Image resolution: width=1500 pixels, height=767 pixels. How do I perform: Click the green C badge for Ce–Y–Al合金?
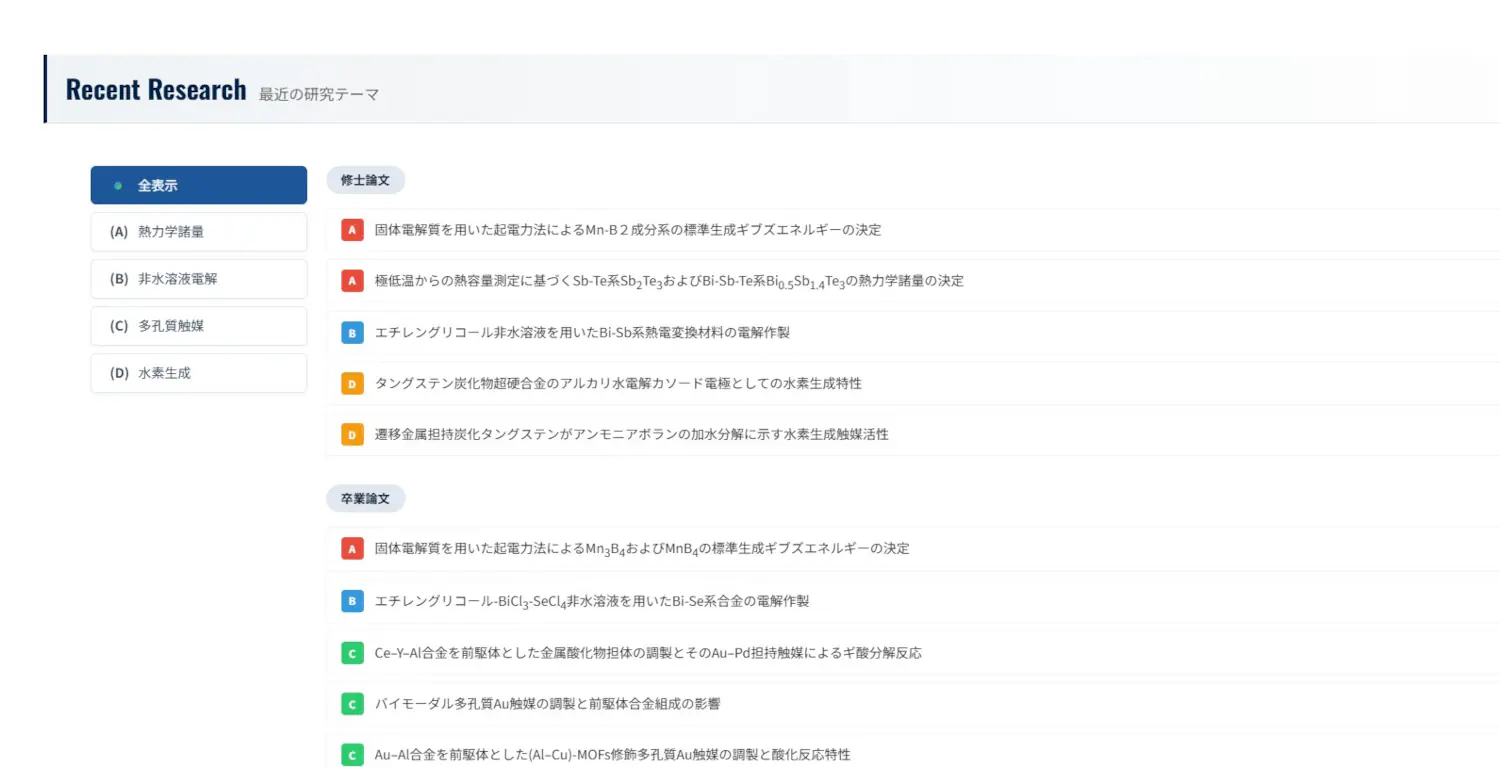click(352, 653)
